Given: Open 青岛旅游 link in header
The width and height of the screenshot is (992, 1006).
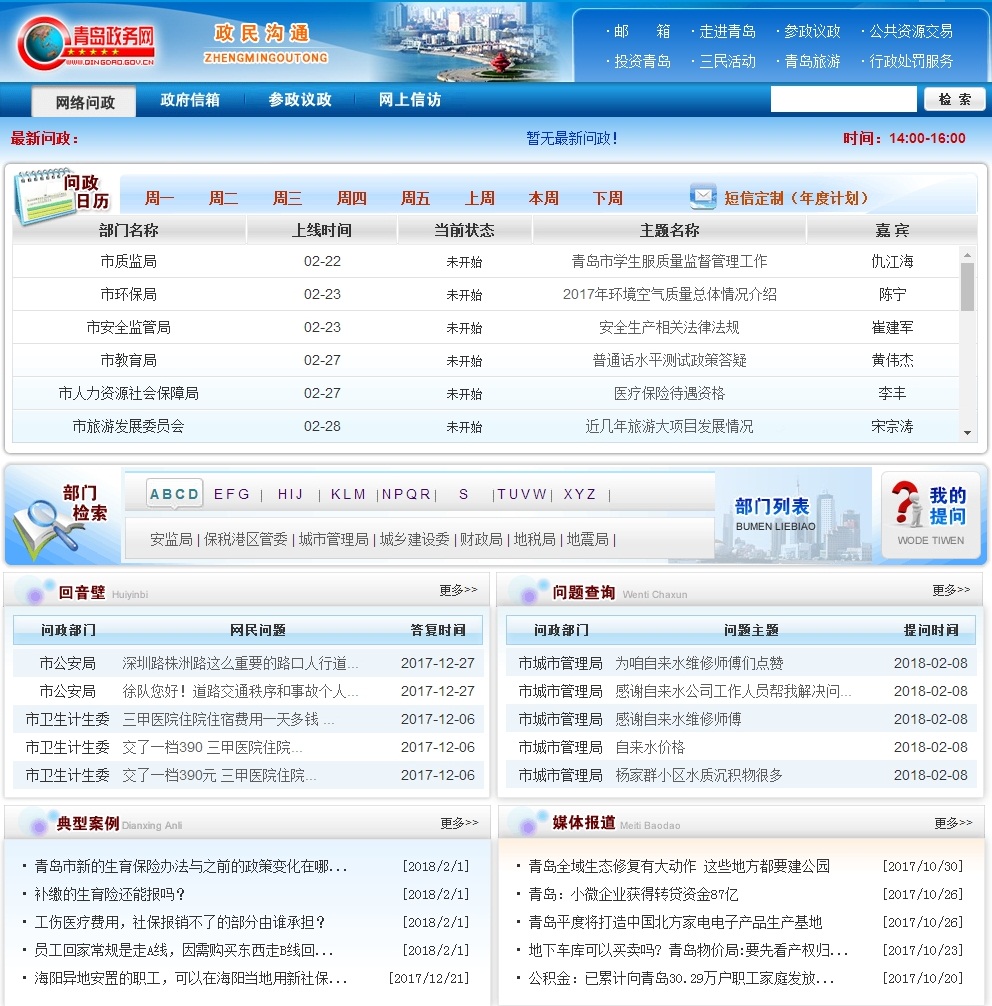Looking at the screenshot, I should pyautogui.click(x=812, y=61).
